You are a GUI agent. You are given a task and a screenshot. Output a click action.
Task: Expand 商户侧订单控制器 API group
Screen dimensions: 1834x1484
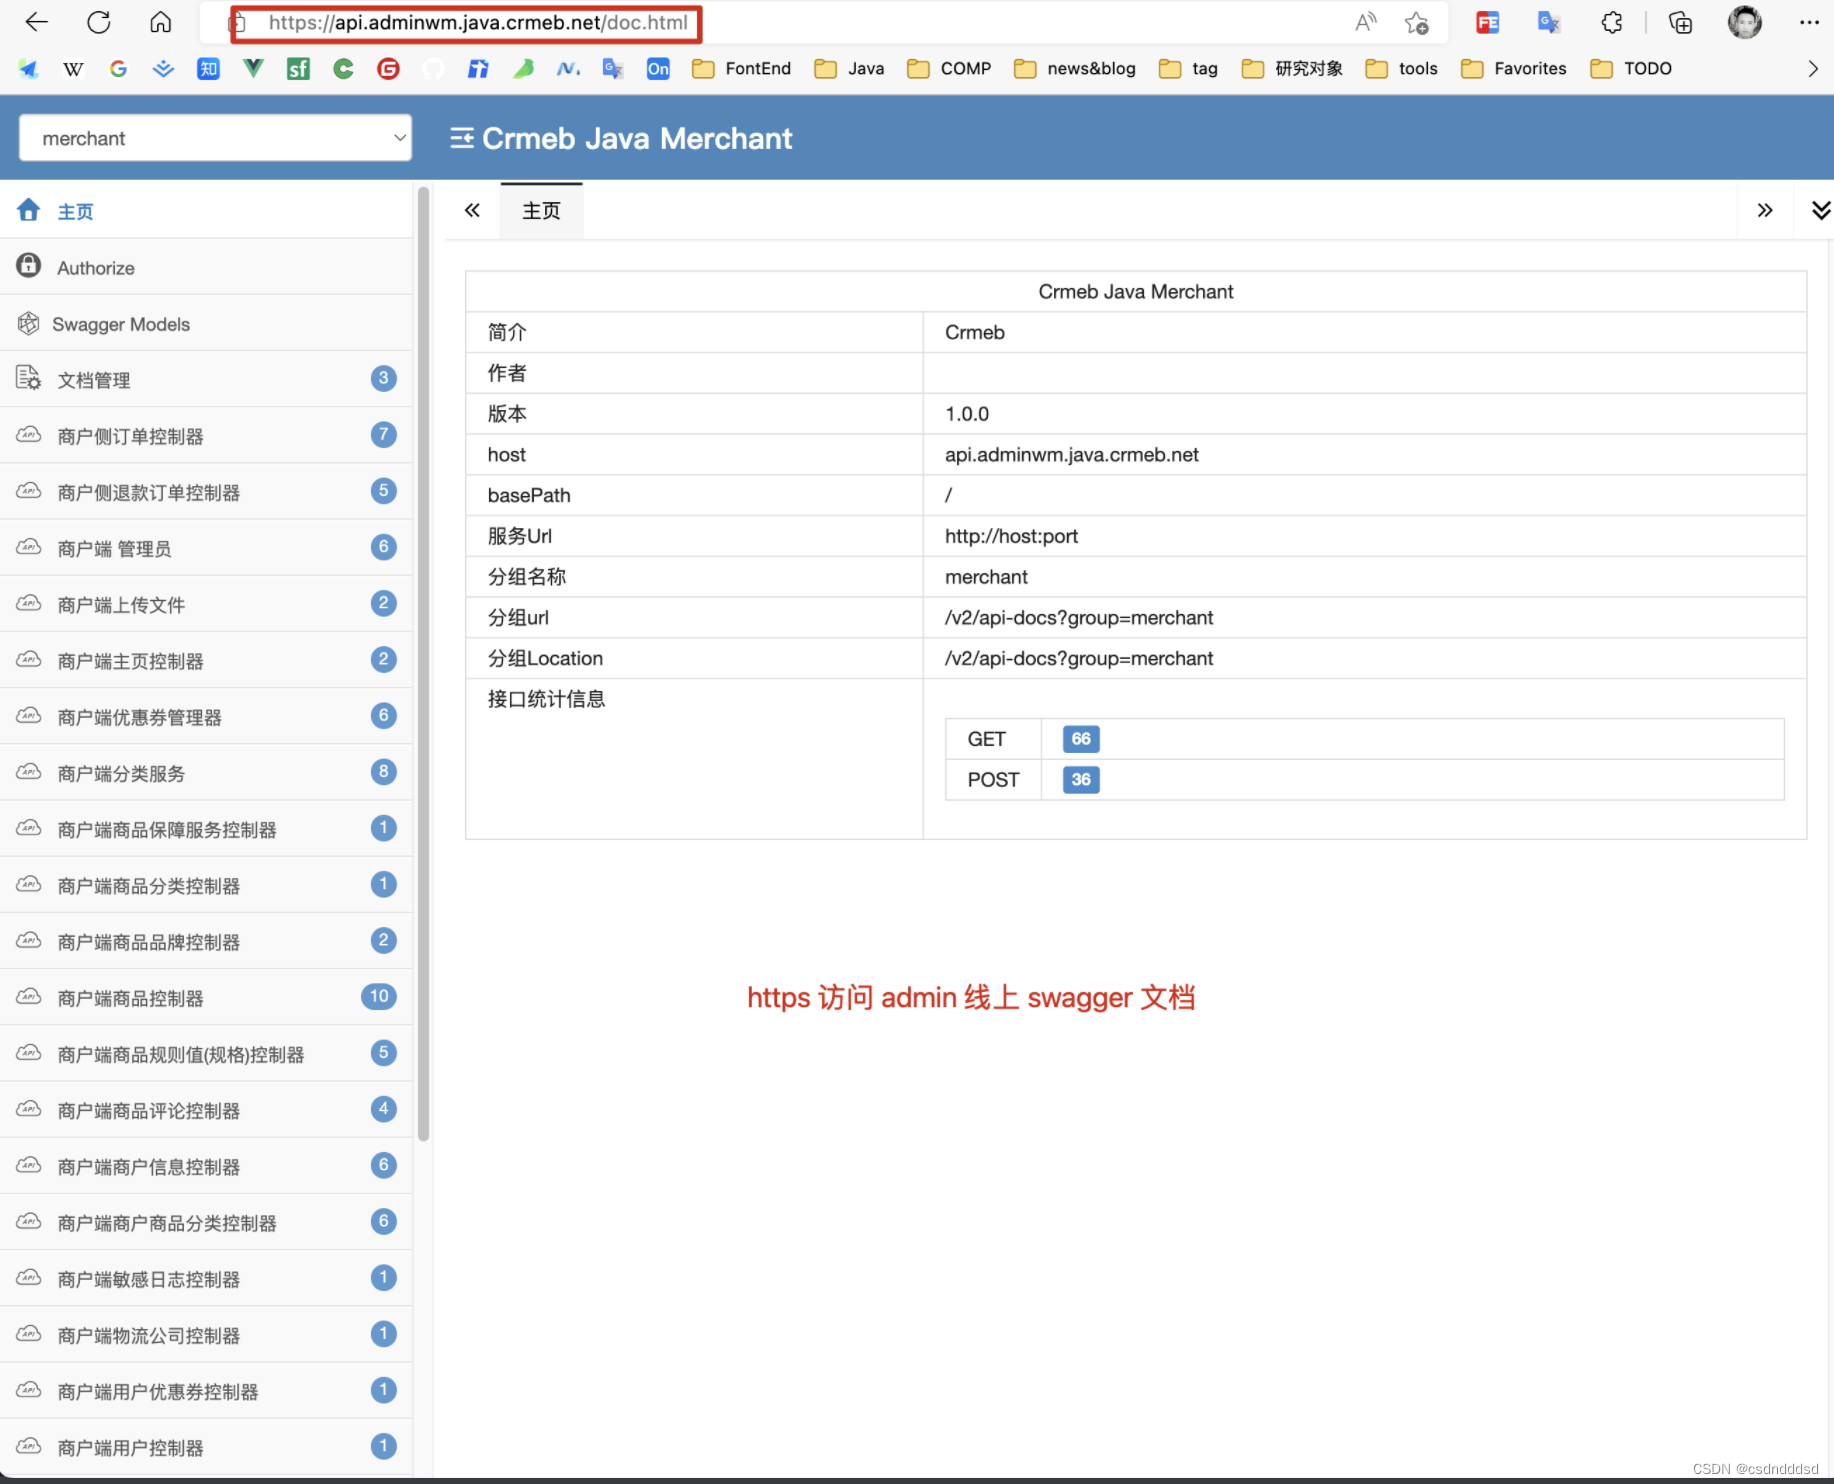click(206, 435)
